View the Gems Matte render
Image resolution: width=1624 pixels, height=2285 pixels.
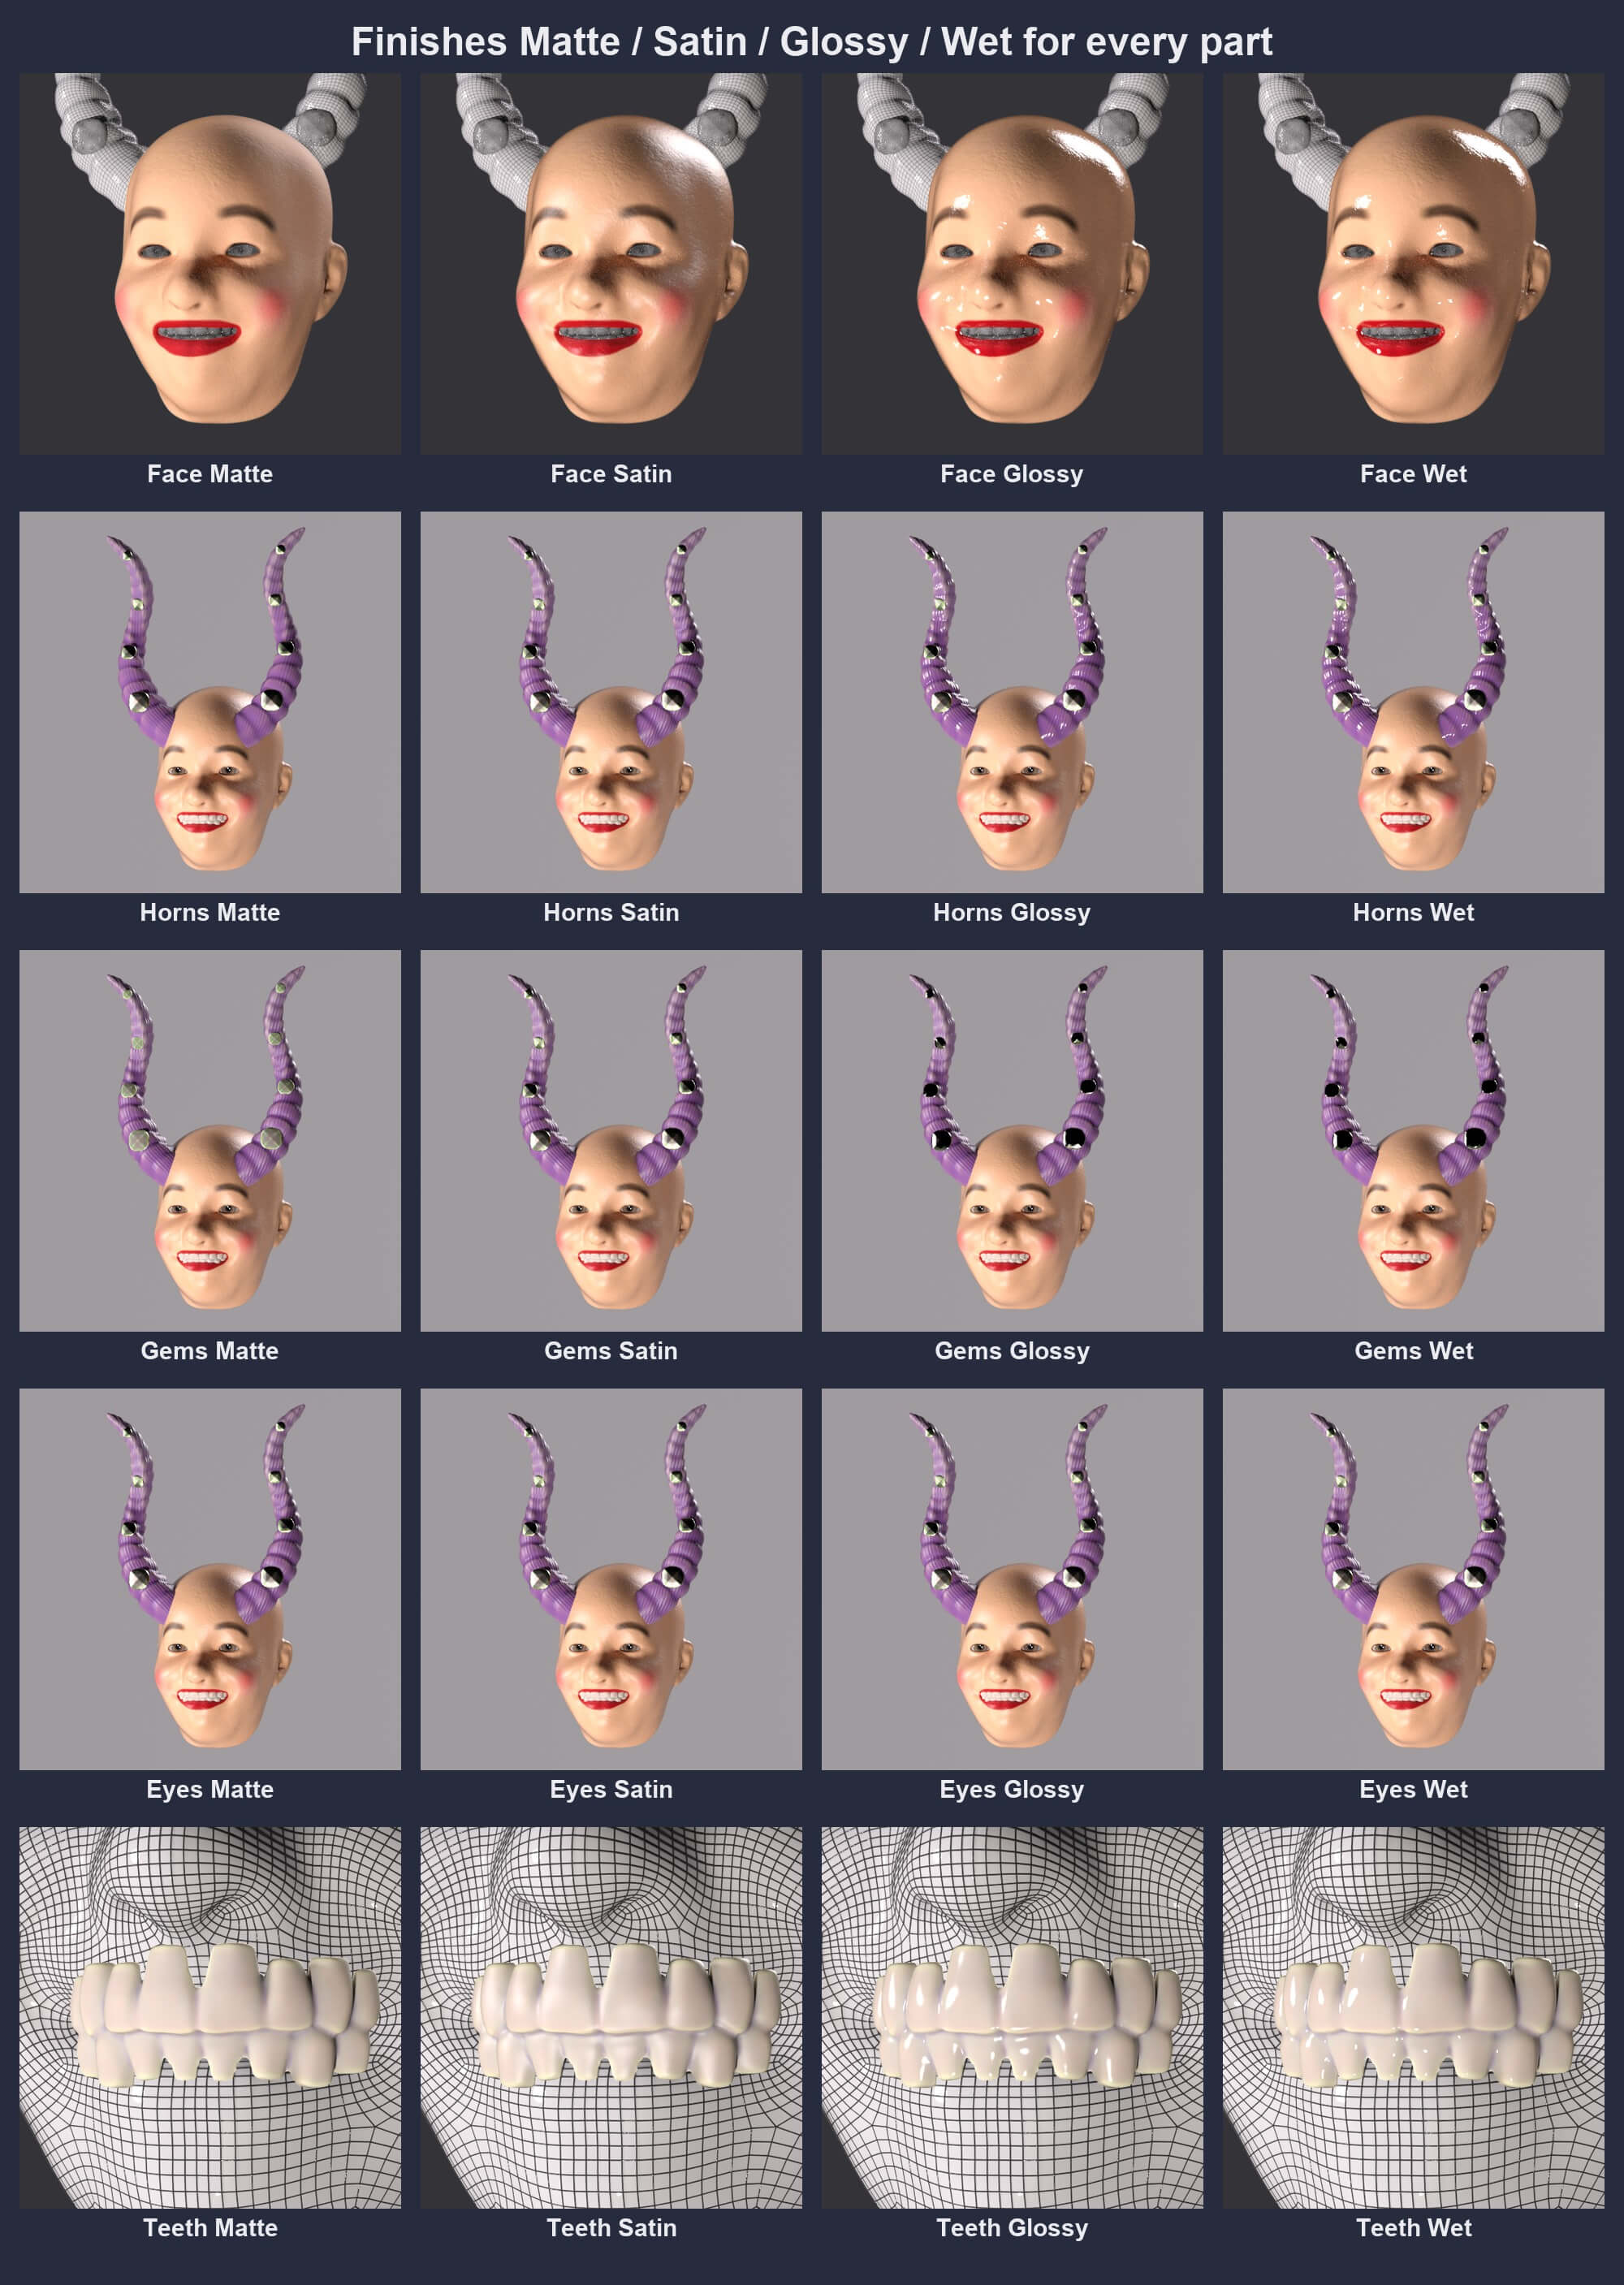click(x=210, y=1140)
